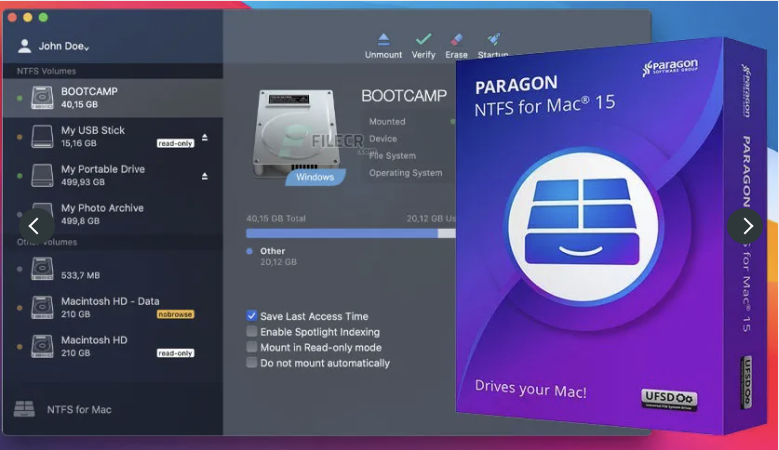The image size is (779, 450).
Task: Eject My Portable Drive volume
Action: point(205,176)
